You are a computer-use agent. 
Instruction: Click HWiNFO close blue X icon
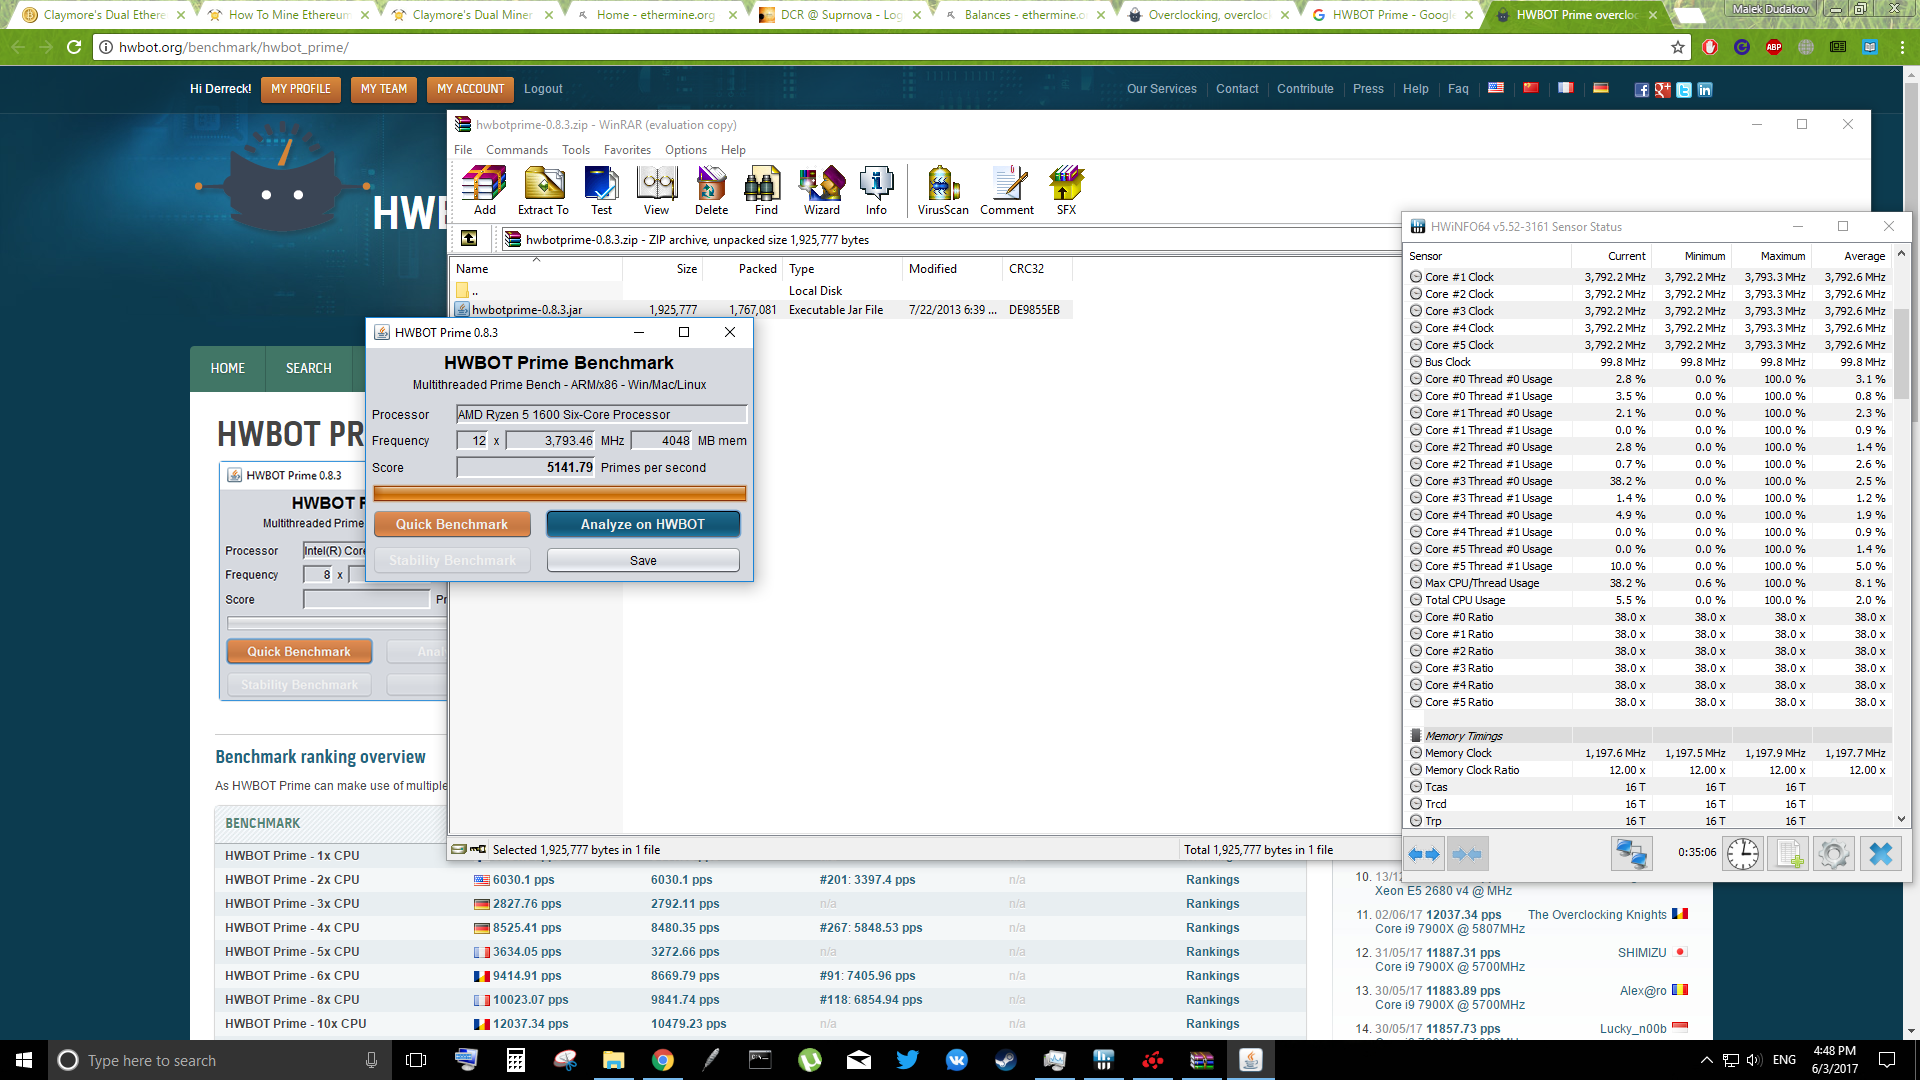pyautogui.click(x=1880, y=854)
